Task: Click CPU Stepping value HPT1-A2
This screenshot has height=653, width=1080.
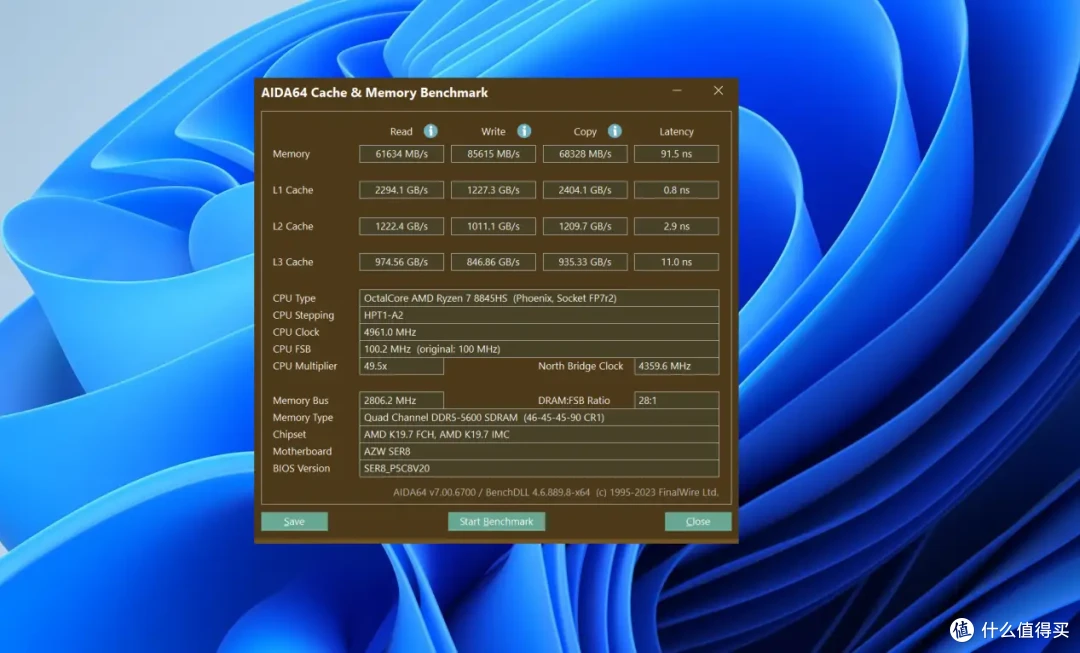Action: click(539, 315)
